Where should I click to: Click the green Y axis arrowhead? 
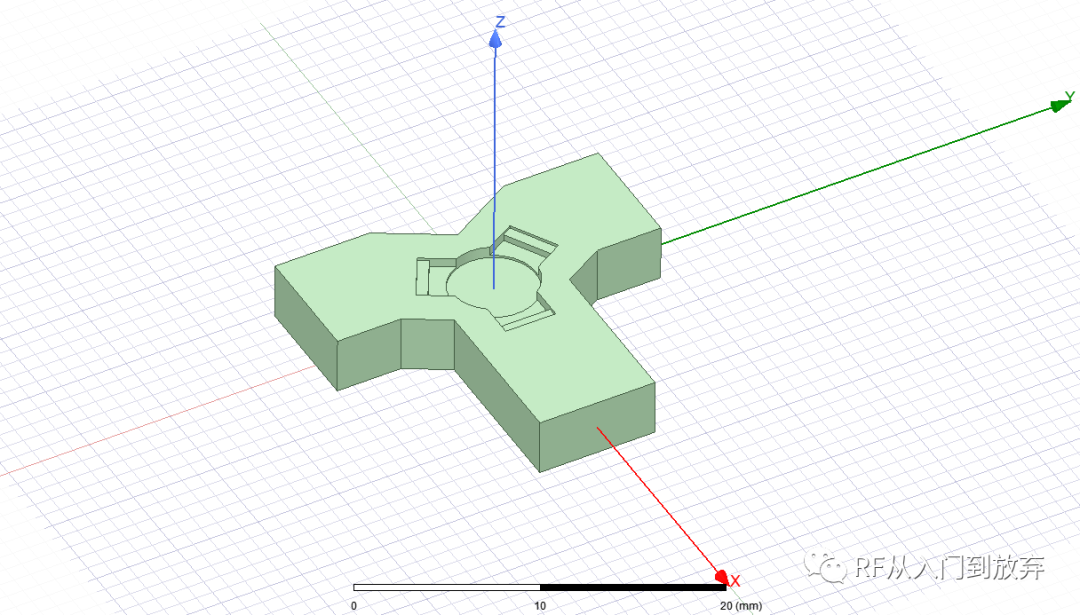coord(1060,105)
